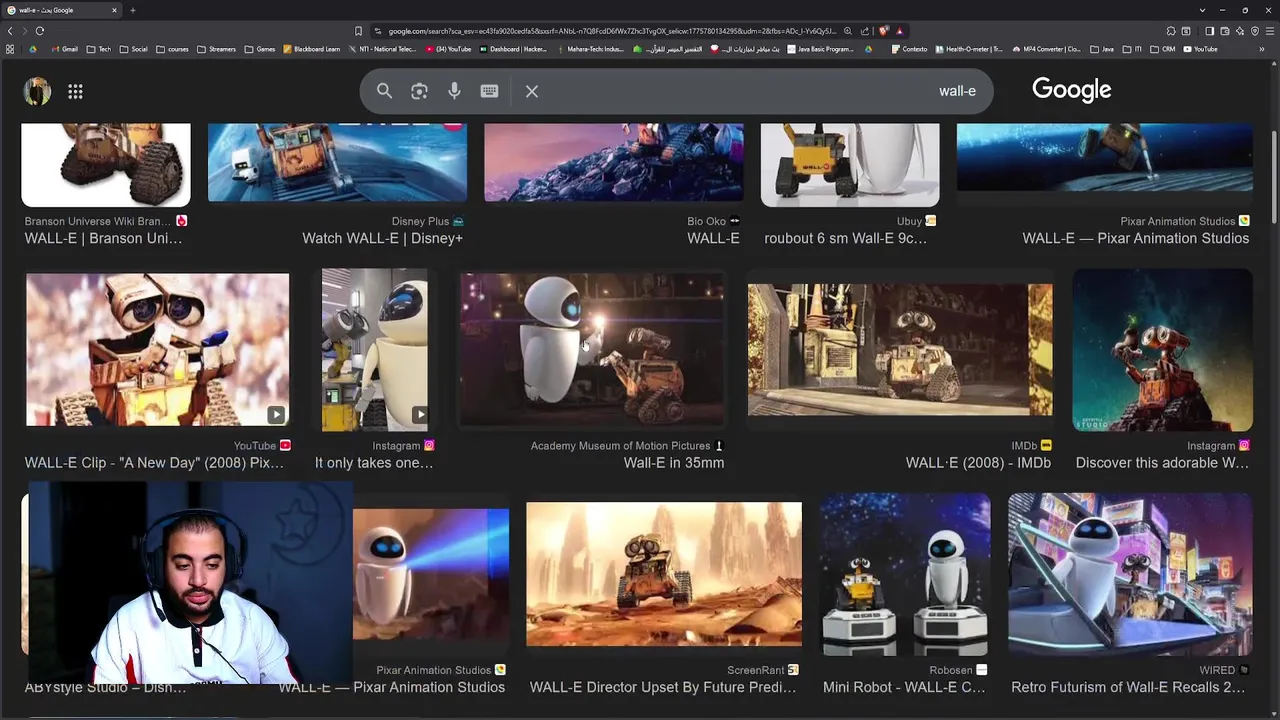Go back to the previous page

click(x=10, y=31)
